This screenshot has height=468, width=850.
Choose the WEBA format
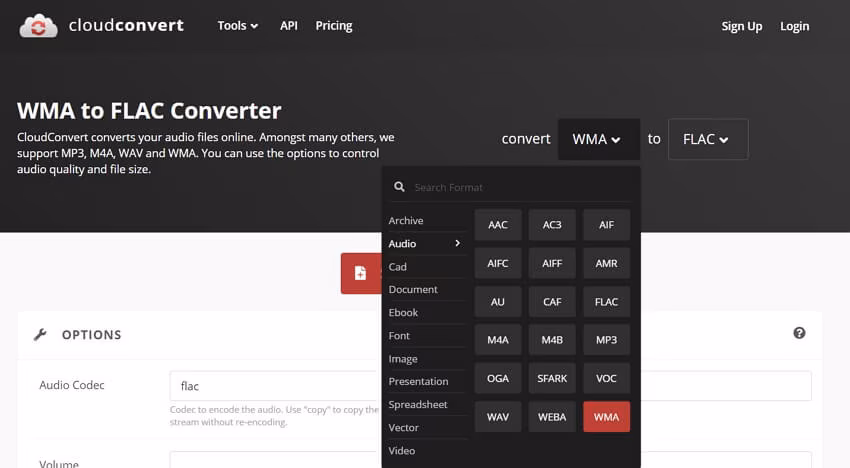click(x=552, y=416)
